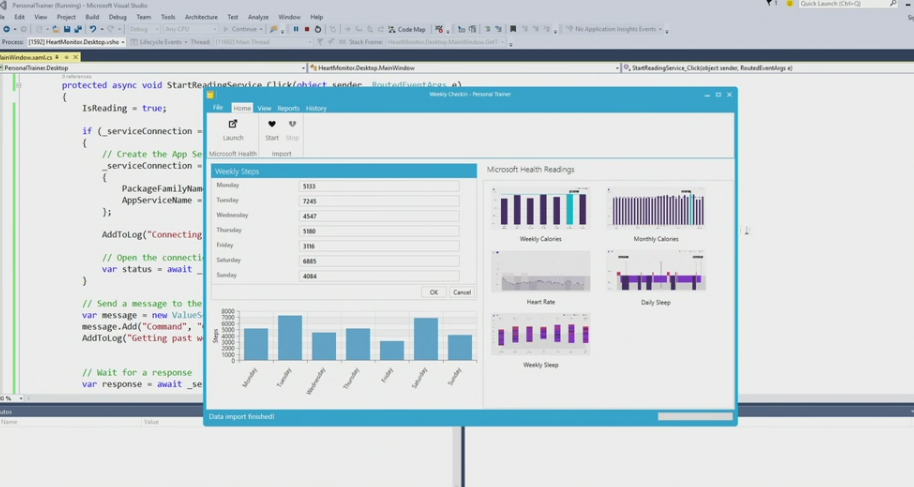Open the Code Map tool
This screenshot has height=487, width=914.
[407, 29]
